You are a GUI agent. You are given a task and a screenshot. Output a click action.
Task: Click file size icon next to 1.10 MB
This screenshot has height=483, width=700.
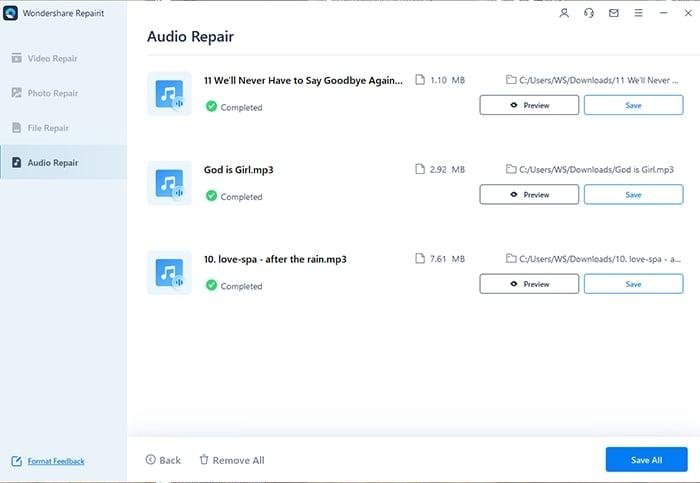pos(420,79)
